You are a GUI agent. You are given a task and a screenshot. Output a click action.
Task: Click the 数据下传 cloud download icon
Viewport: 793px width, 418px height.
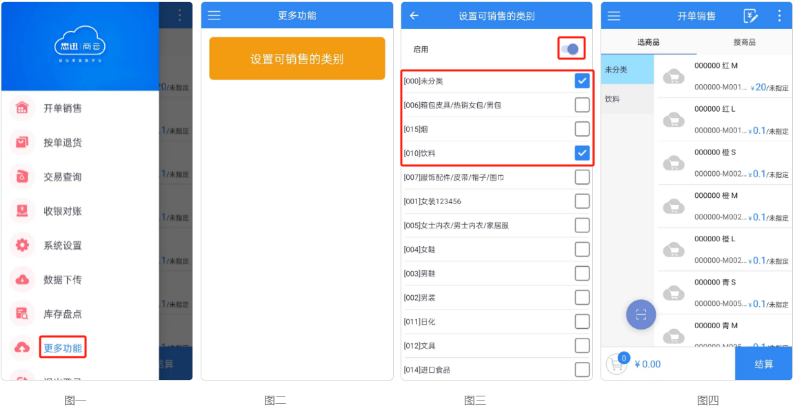[22, 280]
